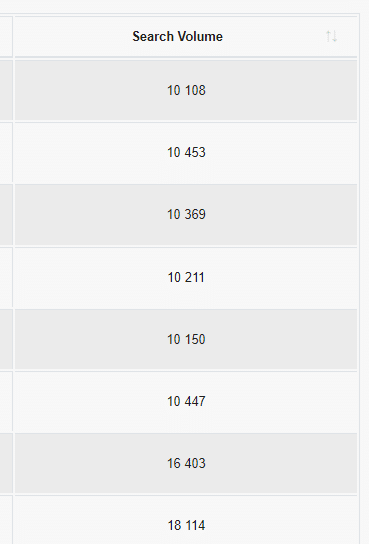The image size is (369, 544).
Task: Click the down arrow of the sort icon
Action: 334,36
